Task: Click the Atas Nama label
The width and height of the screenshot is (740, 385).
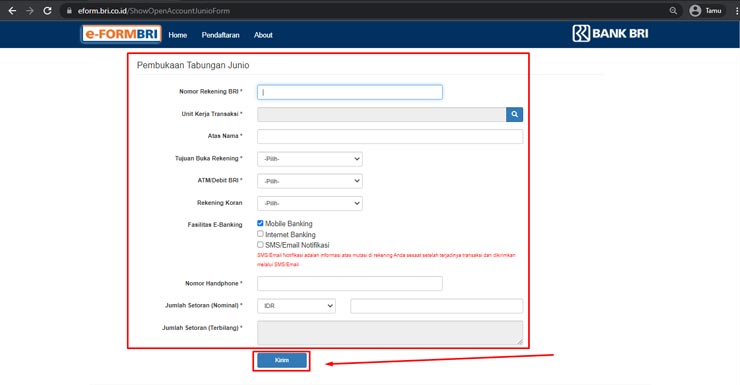Action: [225, 136]
